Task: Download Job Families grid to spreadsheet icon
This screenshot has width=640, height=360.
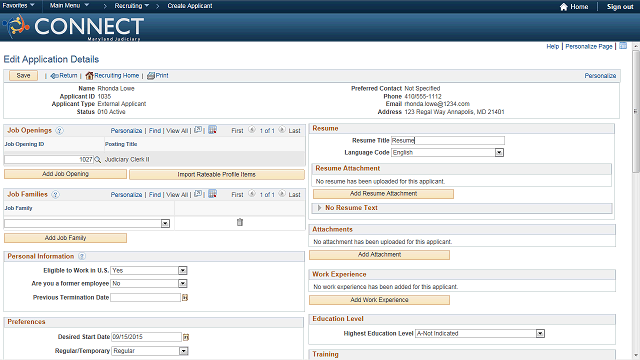Action: pos(212,194)
